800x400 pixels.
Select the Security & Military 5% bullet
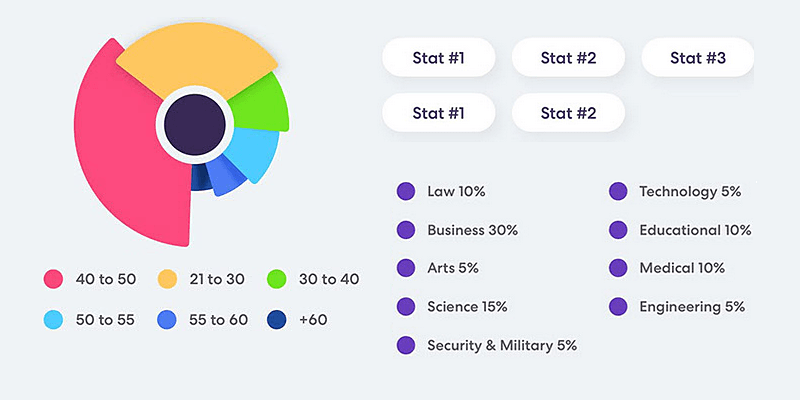coord(406,345)
